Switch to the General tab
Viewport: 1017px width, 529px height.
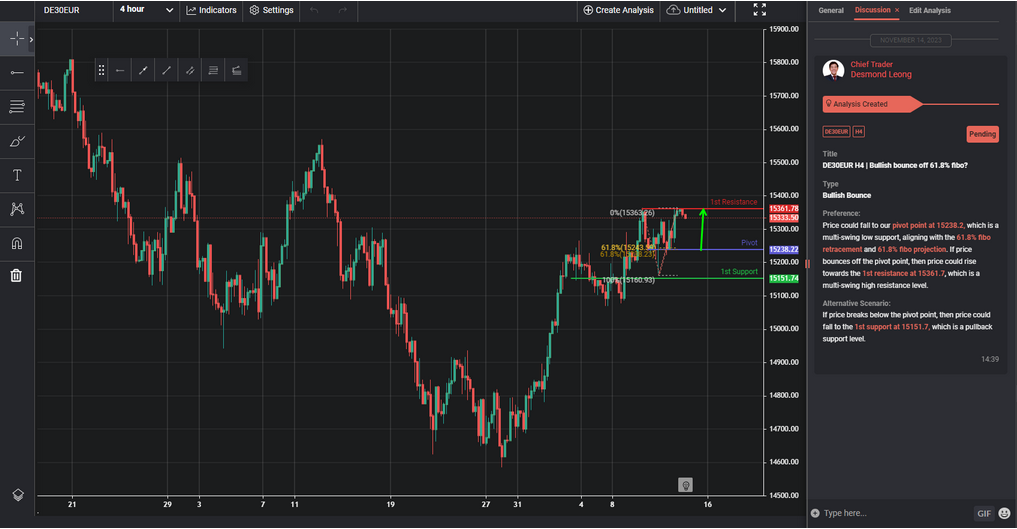pos(831,10)
